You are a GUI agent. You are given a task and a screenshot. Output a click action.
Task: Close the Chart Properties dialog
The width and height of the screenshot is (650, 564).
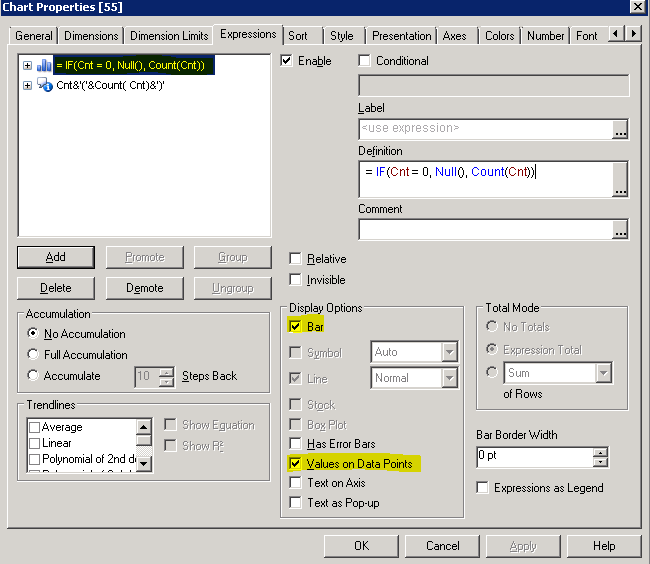click(636, 8)
